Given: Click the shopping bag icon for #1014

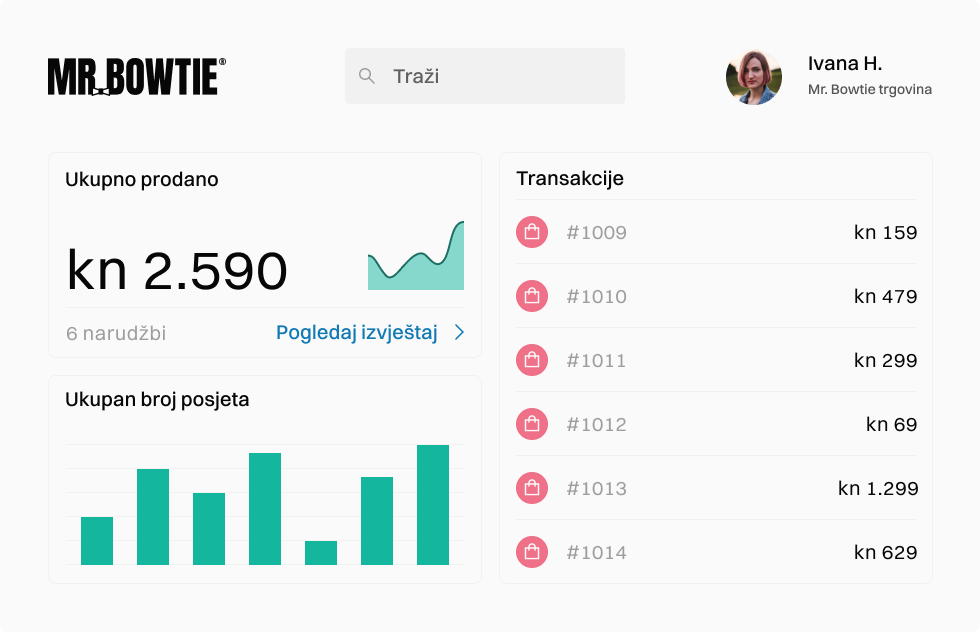Looking at the screenshot, I should coord(532,553).
